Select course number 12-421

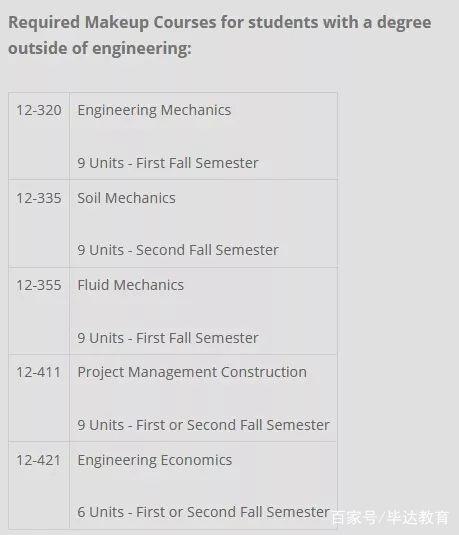(39, 460)
